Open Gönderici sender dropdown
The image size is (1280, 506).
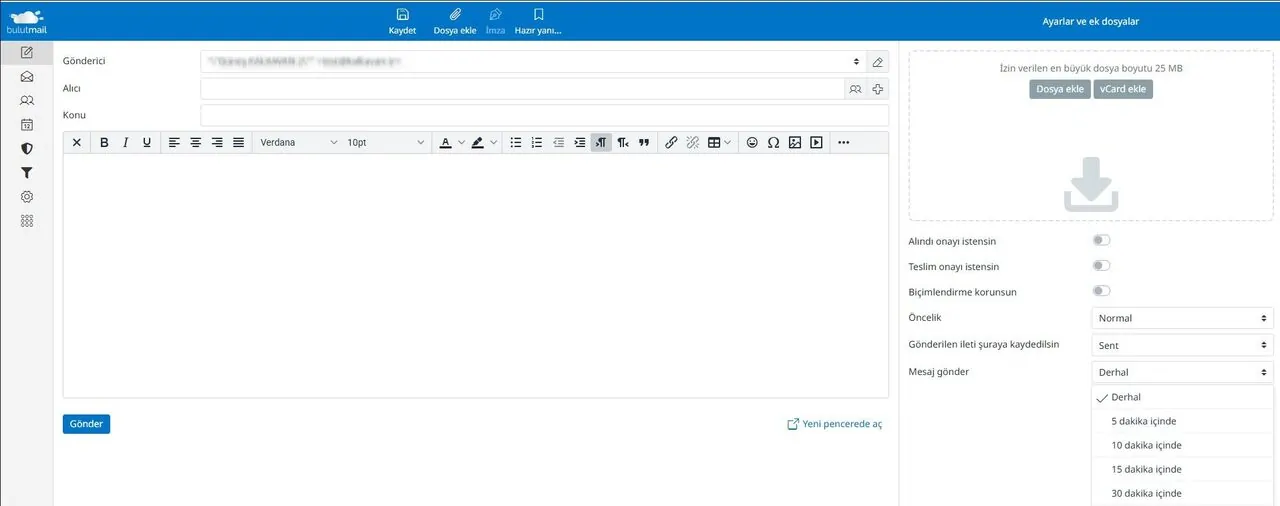533,62
